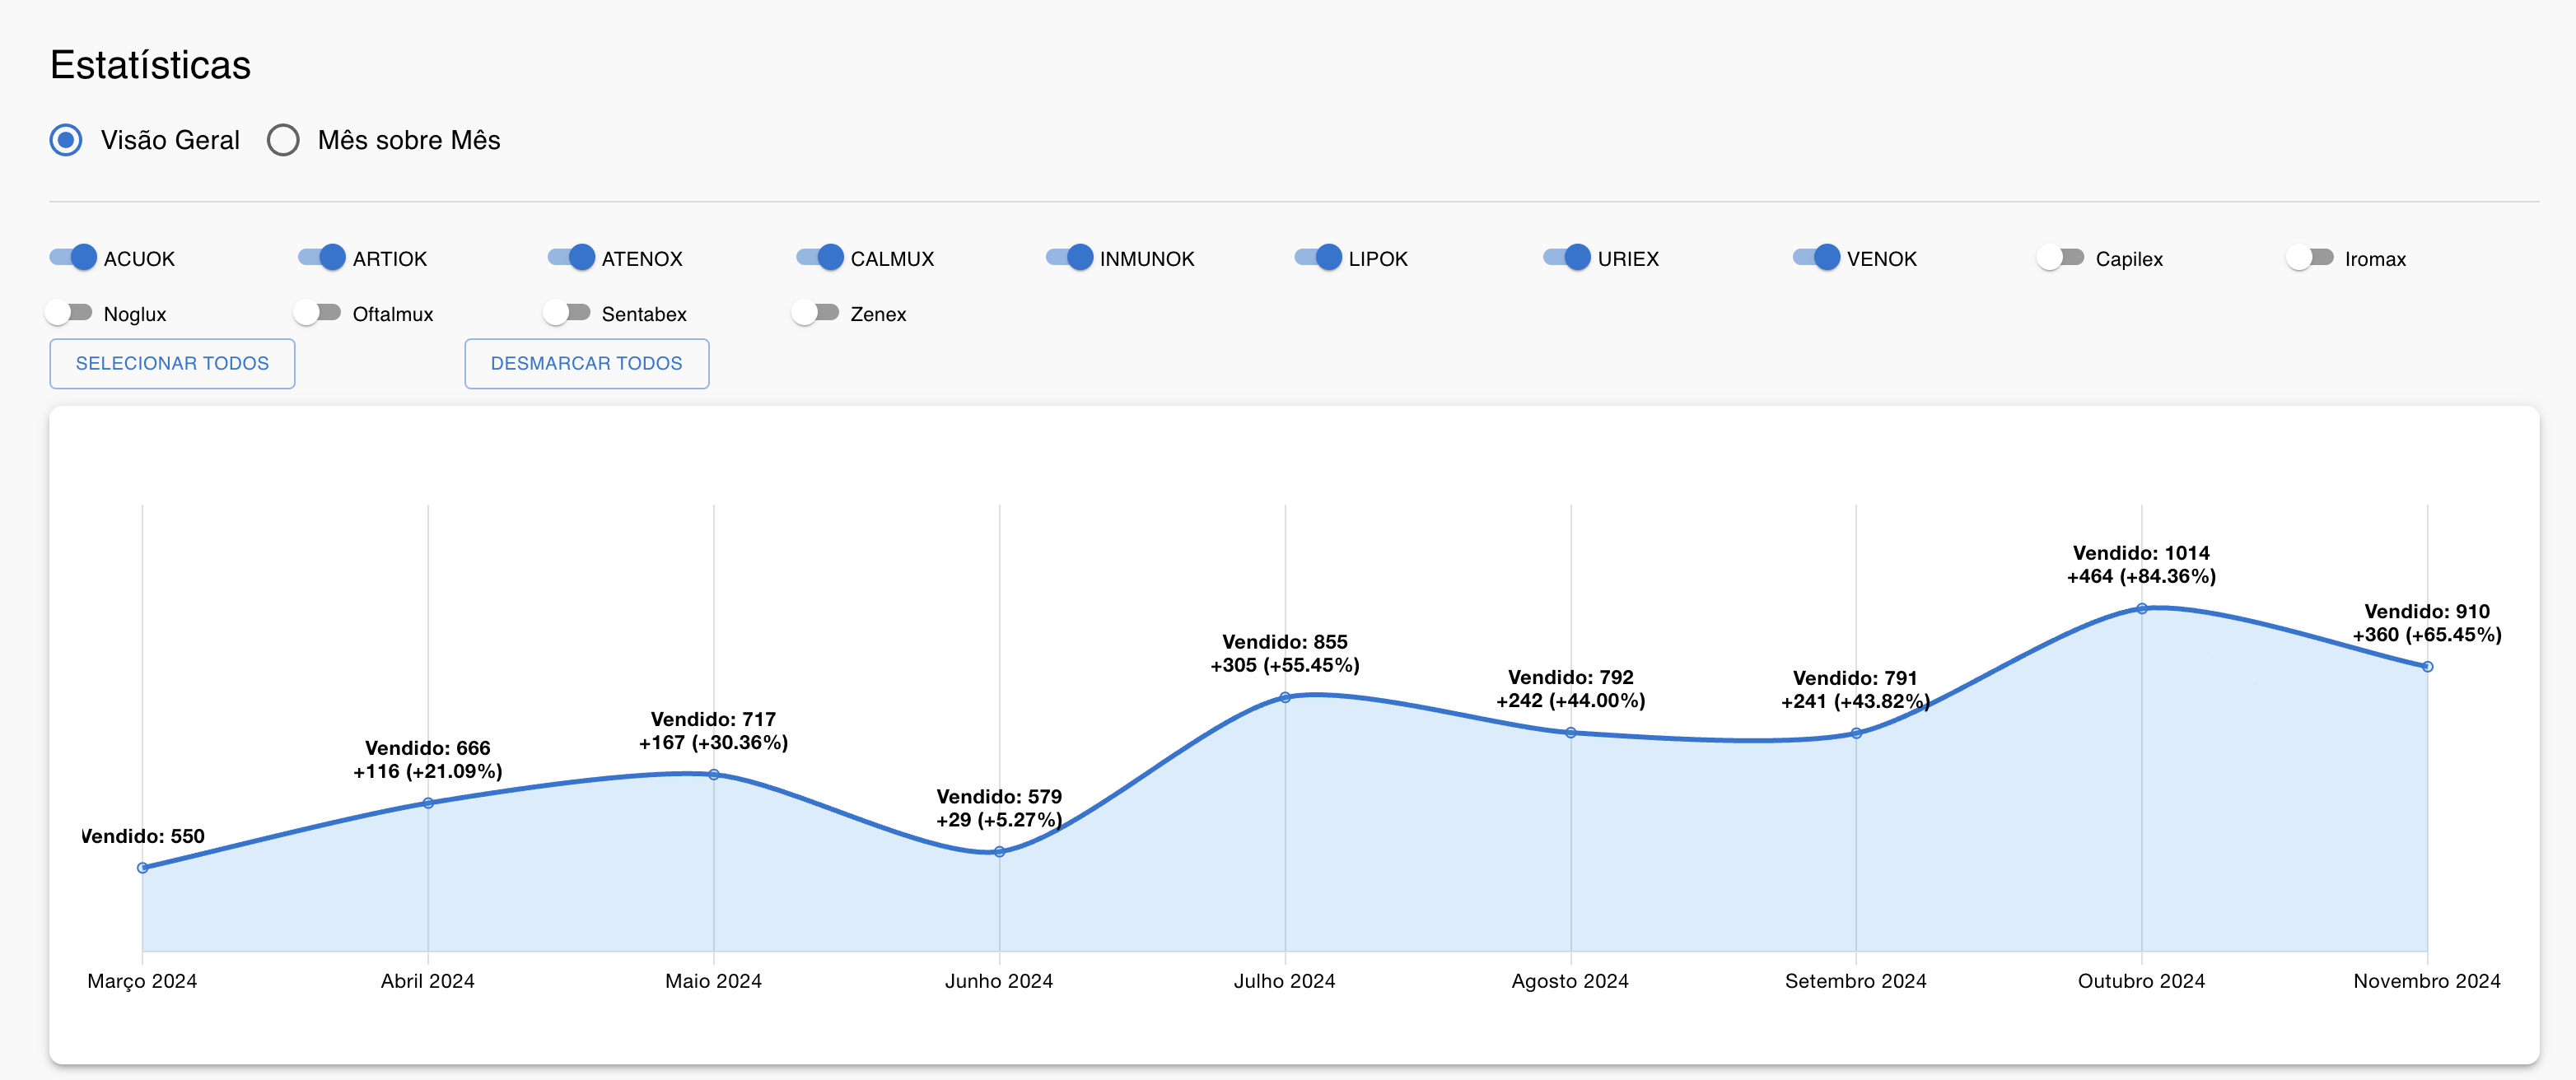
Task: Click the Setembro 2024 data point
Action: point(1856,733)
